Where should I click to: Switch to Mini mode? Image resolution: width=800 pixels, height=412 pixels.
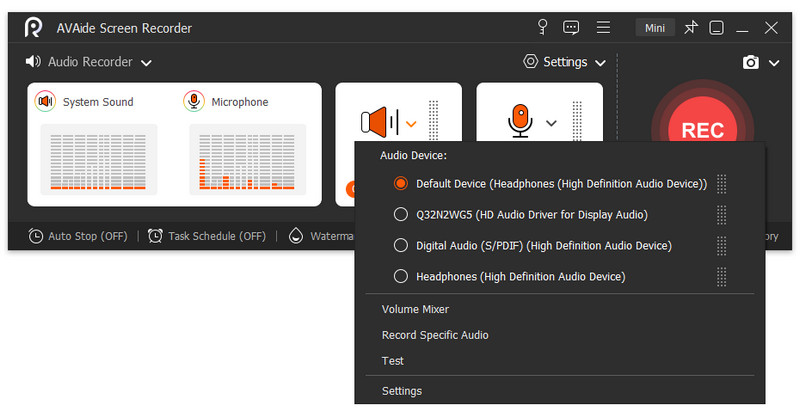(x=655, y=28)
